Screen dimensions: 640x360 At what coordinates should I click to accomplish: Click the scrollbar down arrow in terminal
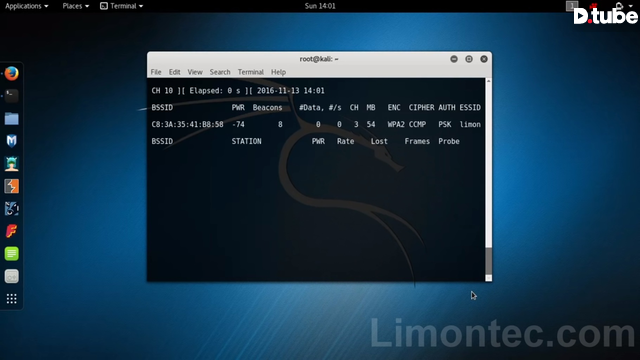(x=489, y=278)
